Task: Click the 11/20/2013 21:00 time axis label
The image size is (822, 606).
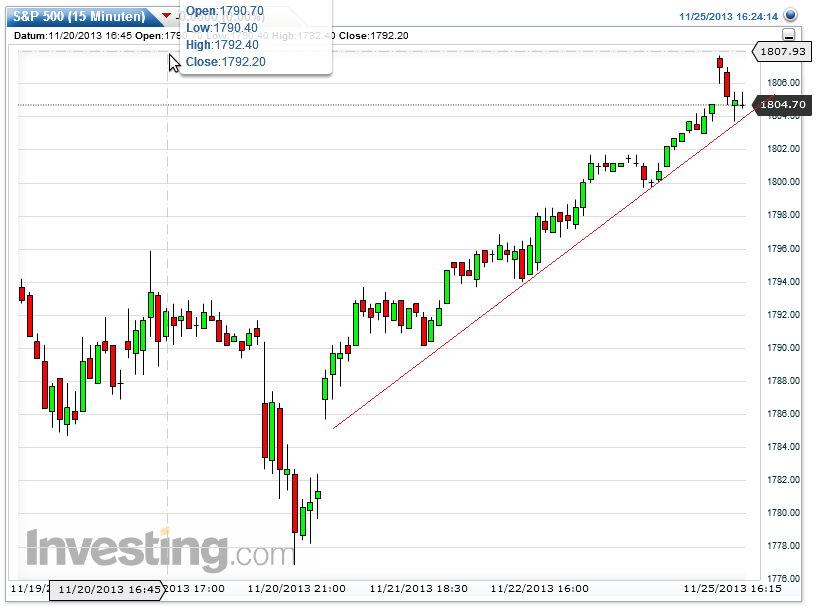Action: (x=296, y=589)
